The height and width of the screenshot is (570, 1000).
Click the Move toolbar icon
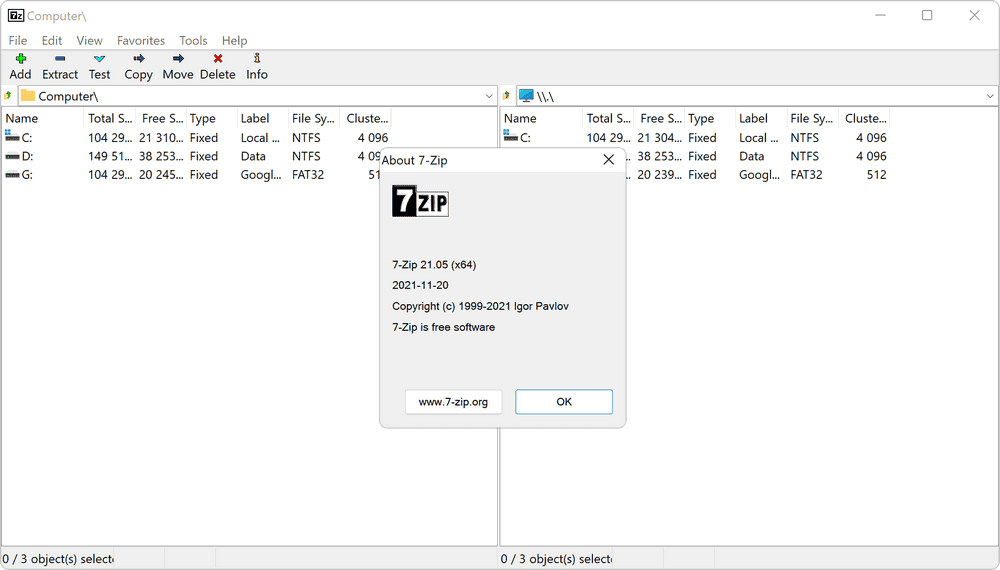(x=178, y=59)
